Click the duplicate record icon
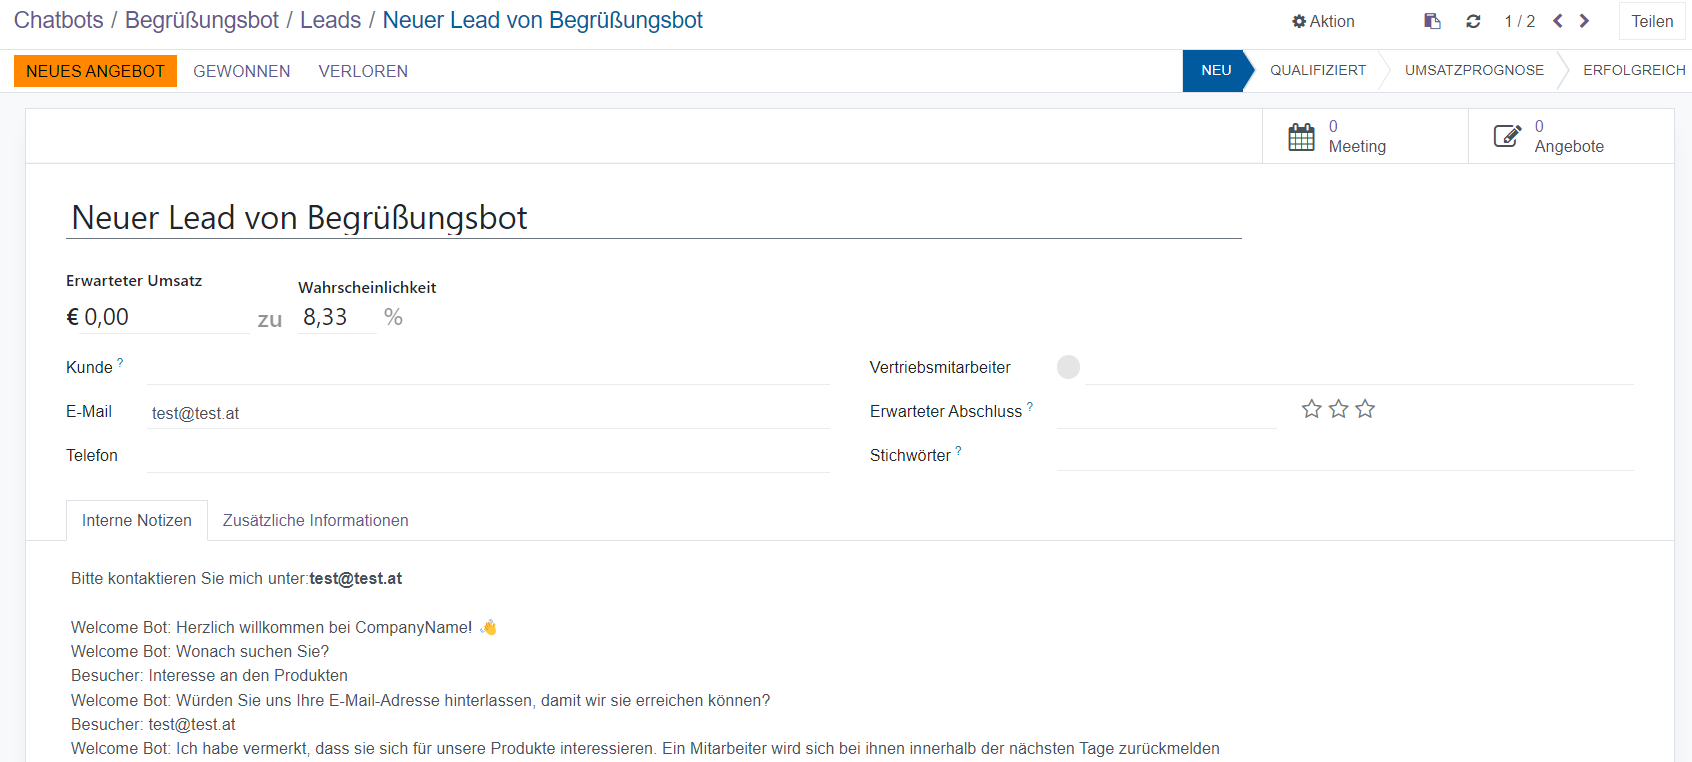 coord(1432,21)
